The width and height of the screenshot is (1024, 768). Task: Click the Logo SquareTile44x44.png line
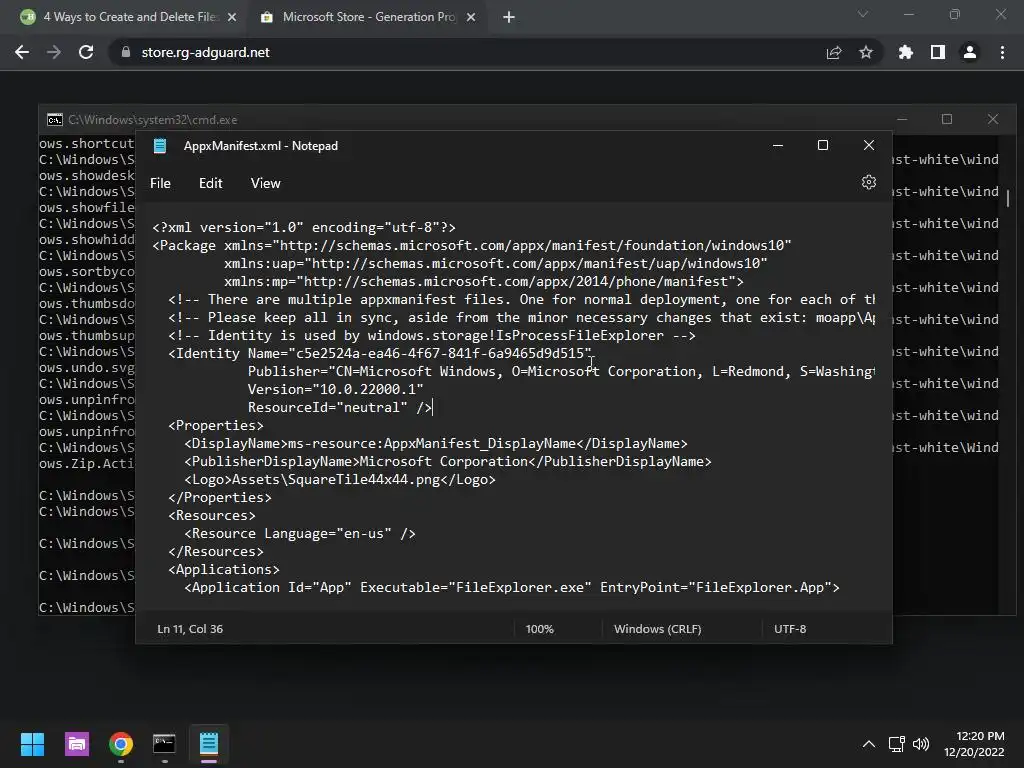[340, 480]
